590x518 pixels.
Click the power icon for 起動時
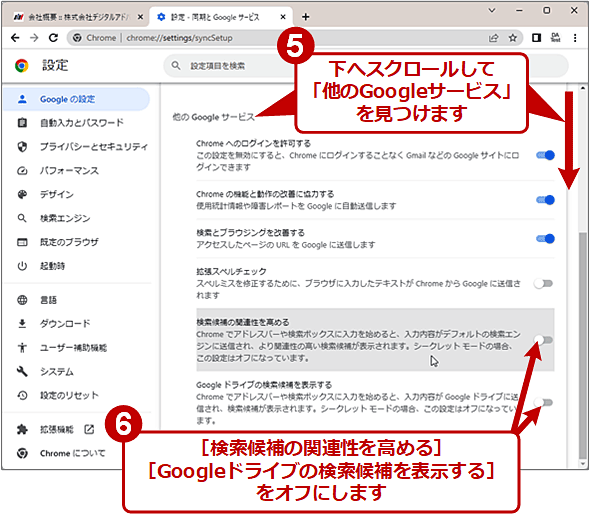pos(22,266)
